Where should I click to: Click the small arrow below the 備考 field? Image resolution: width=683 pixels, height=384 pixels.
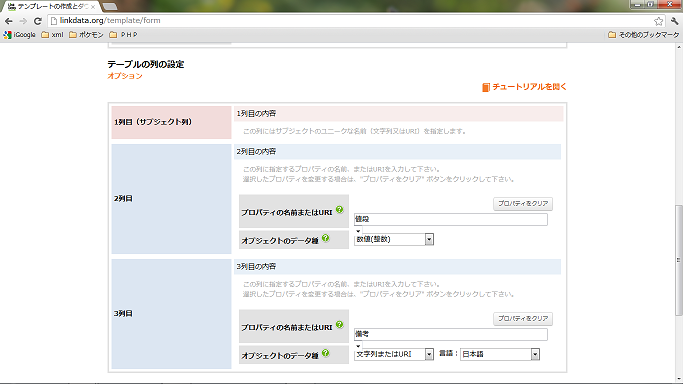tap(358, 346)
